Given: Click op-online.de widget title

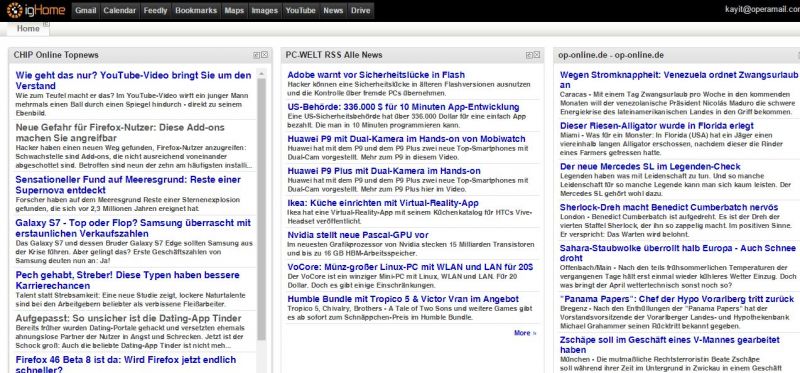Looking at the screenshot, I should (x=611, y=55).
